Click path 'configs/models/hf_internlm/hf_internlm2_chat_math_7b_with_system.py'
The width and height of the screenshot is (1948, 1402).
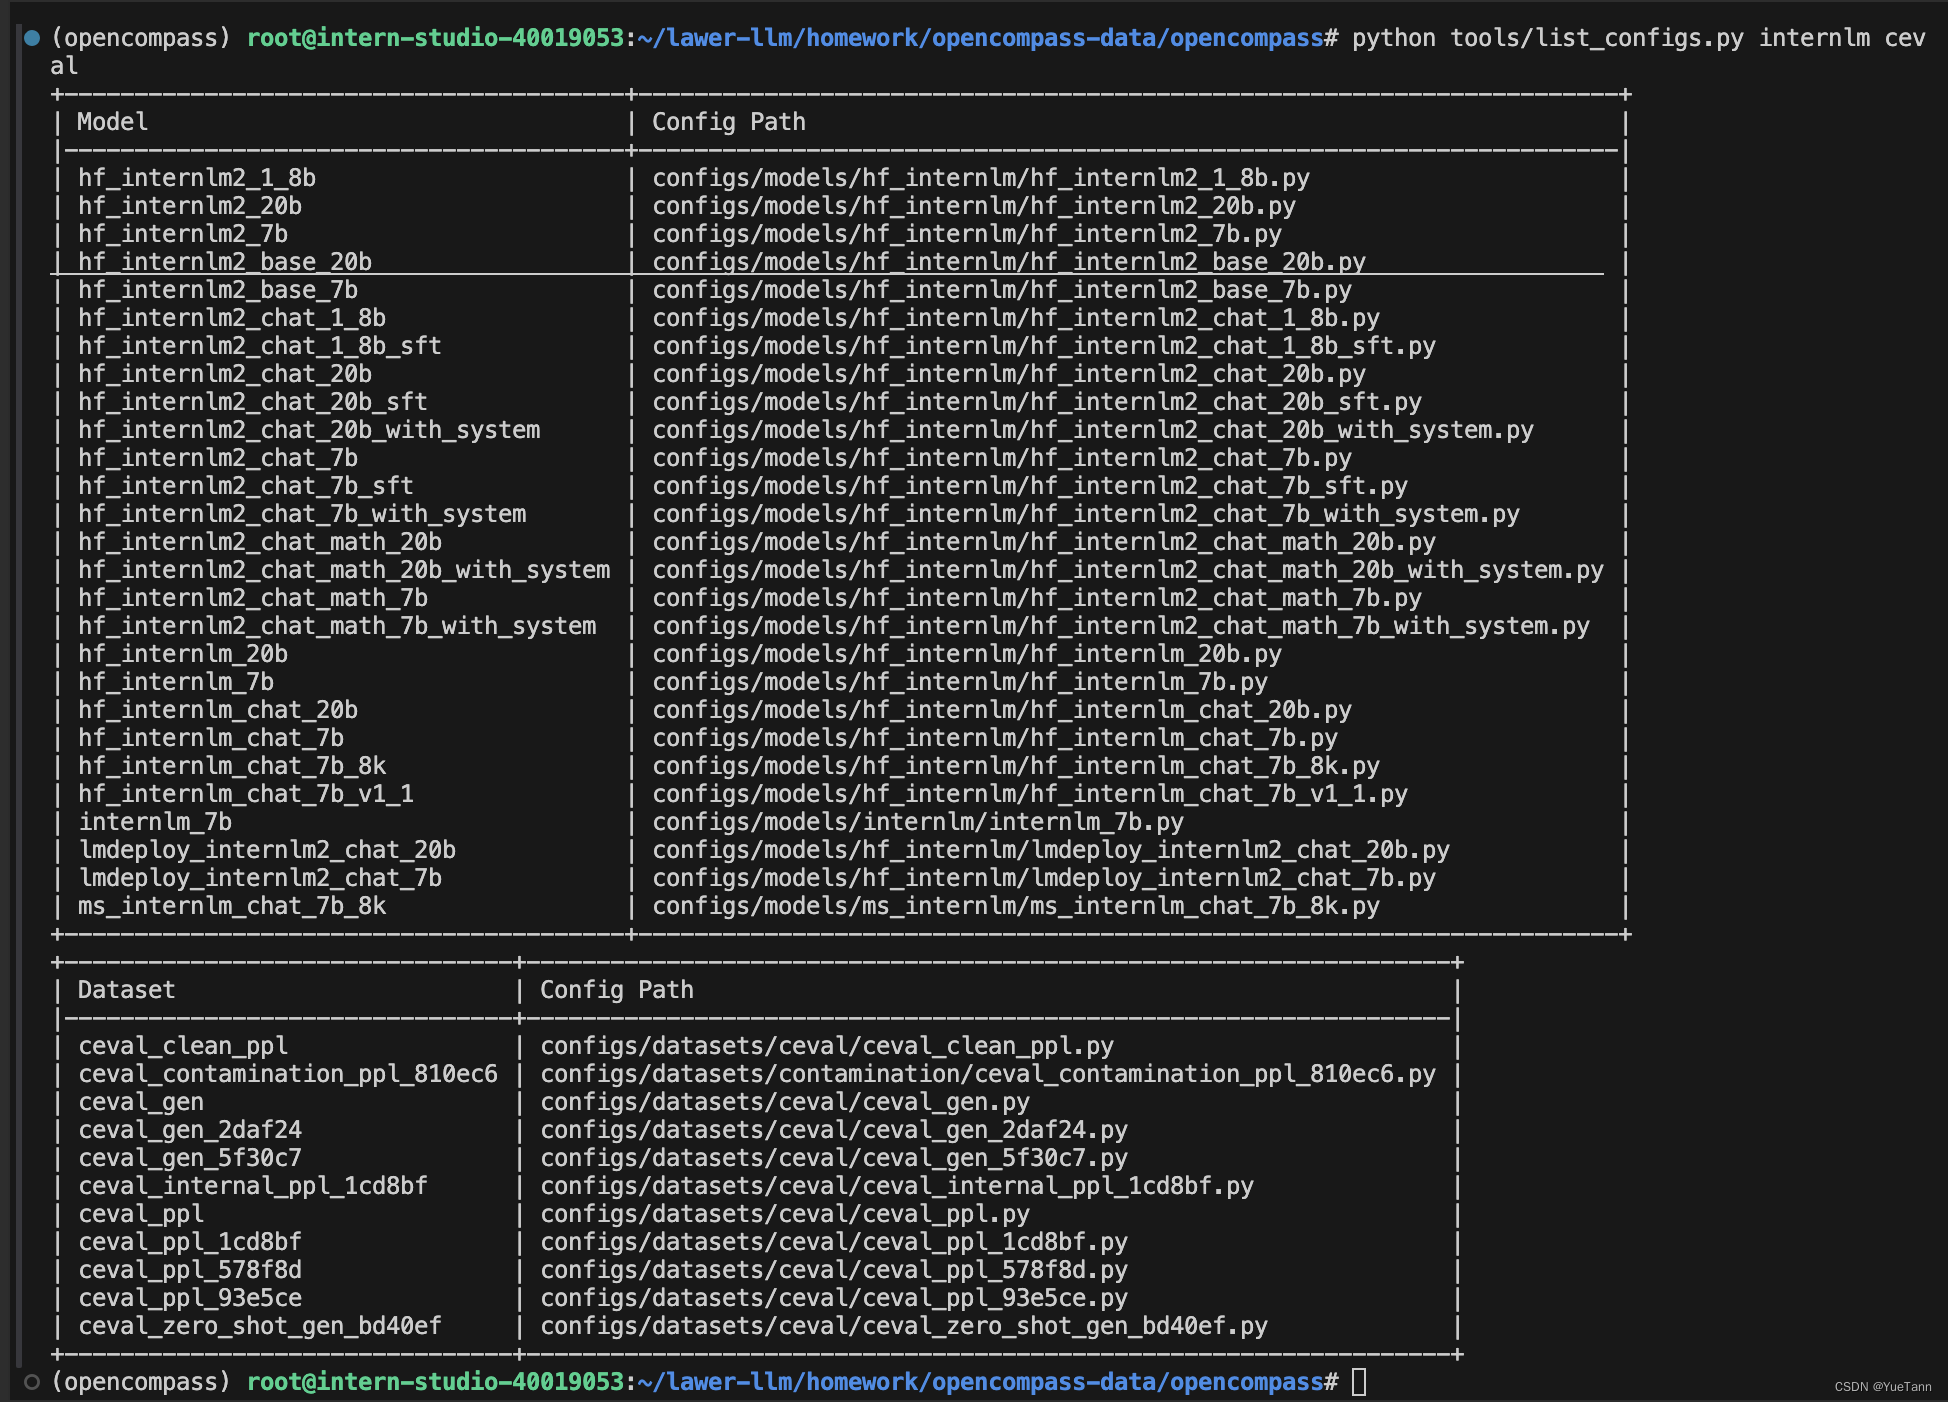1121,626
